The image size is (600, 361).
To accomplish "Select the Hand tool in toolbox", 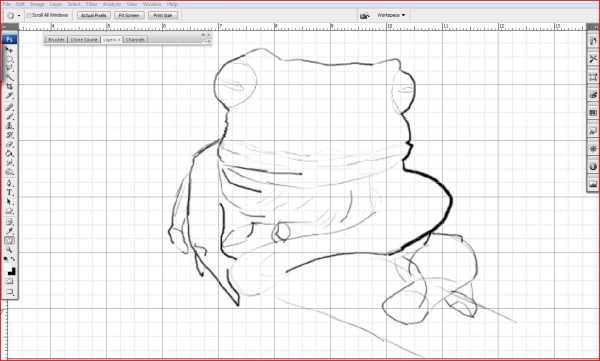I will pyautogui.click(x=9, y=240).
